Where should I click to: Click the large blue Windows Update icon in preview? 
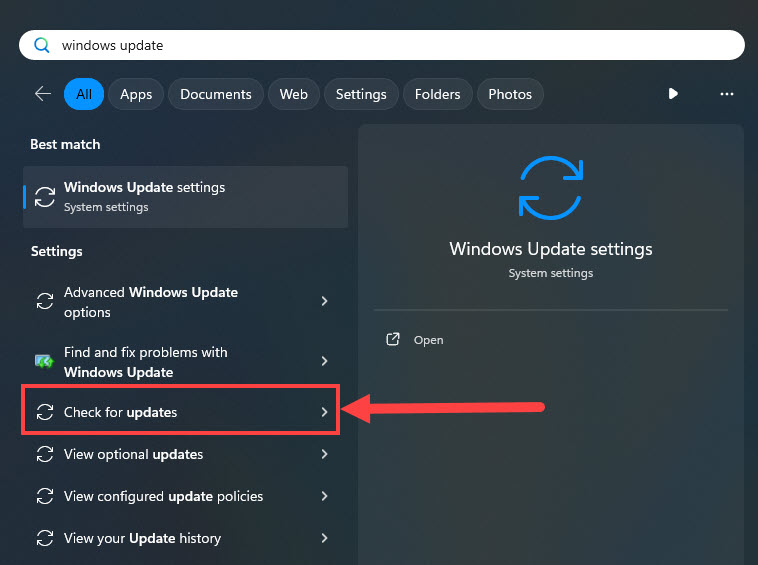click(551, 188)
